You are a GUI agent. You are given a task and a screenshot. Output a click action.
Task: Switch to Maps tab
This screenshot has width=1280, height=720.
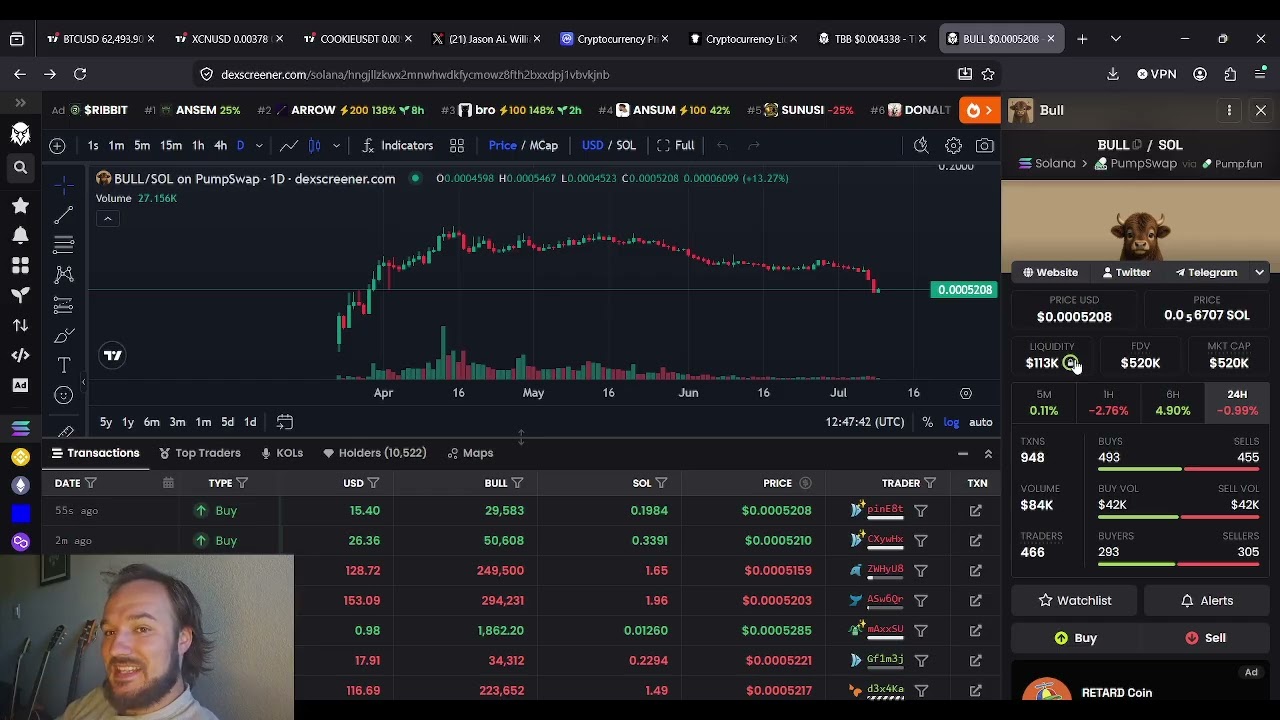[470, 453]
